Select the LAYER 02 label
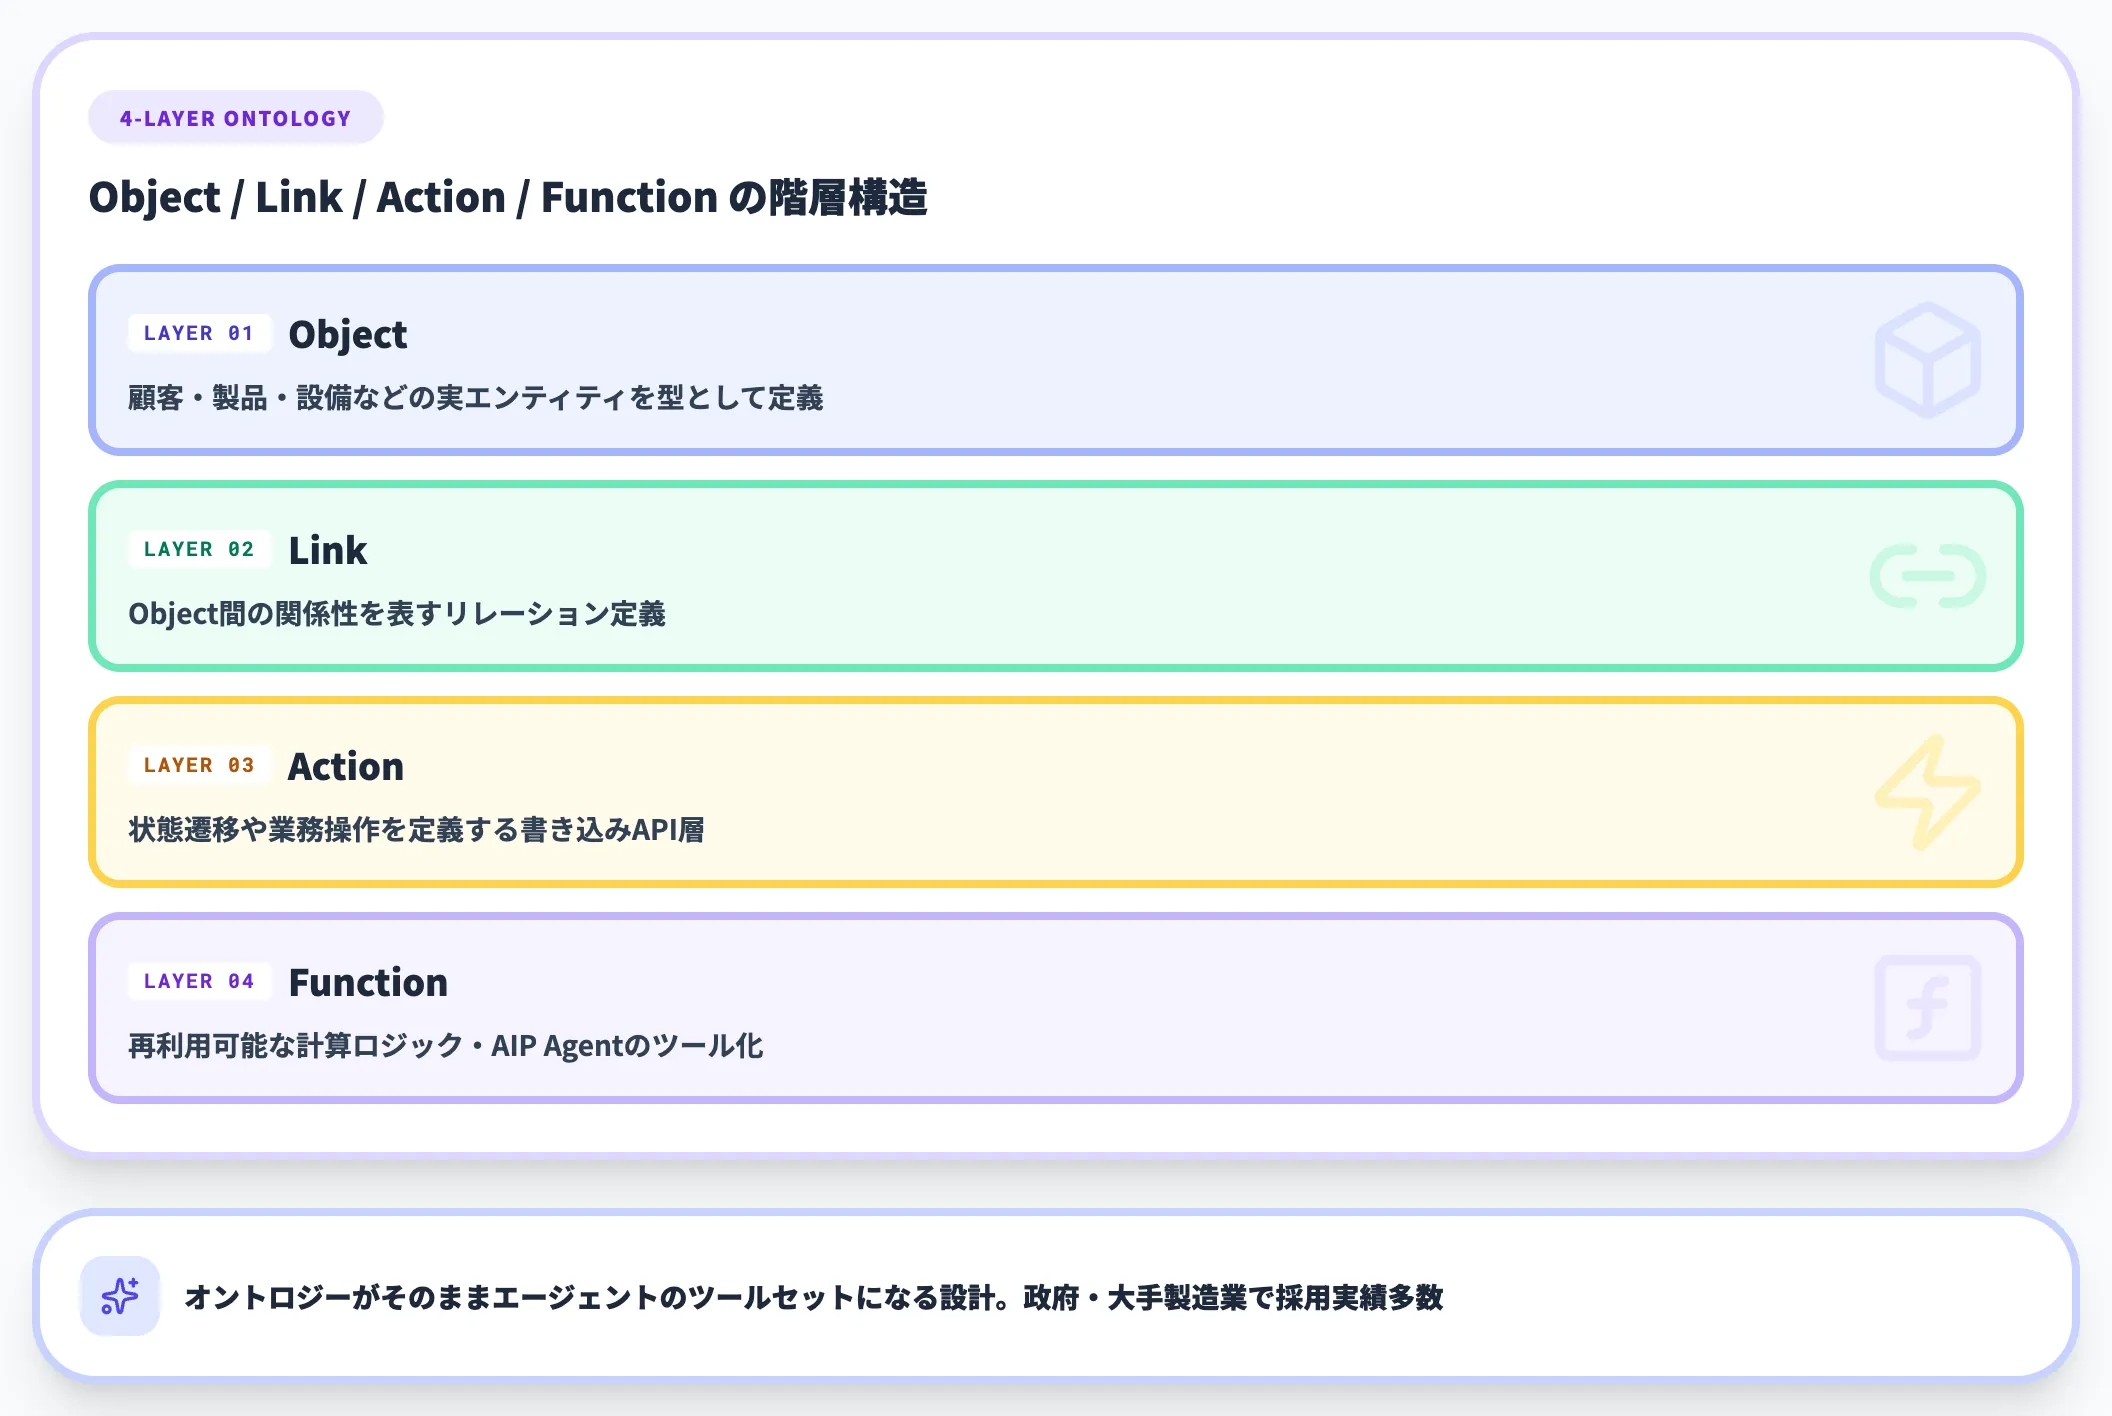Image resolution: width=2112 pixels, height=1416 pixels. (199, 550)
